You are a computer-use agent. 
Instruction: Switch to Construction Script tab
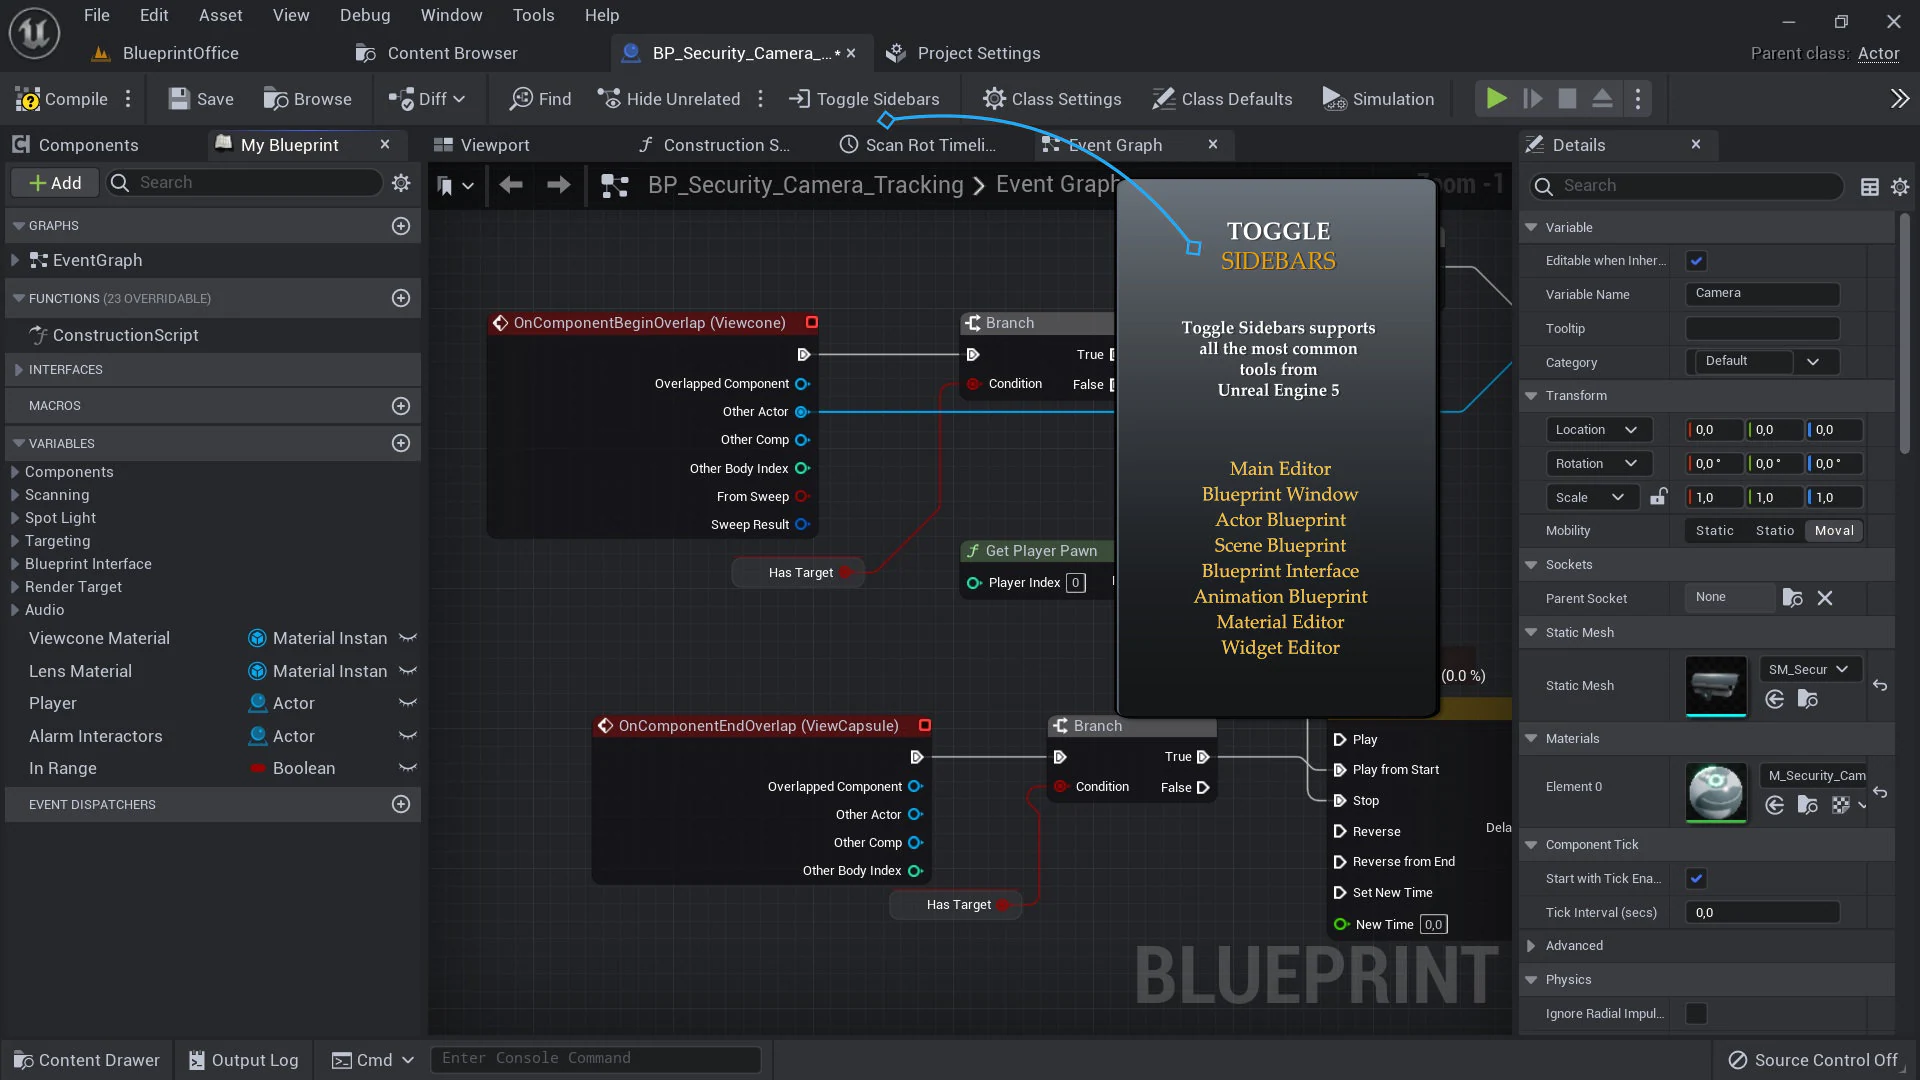(715, 145)
